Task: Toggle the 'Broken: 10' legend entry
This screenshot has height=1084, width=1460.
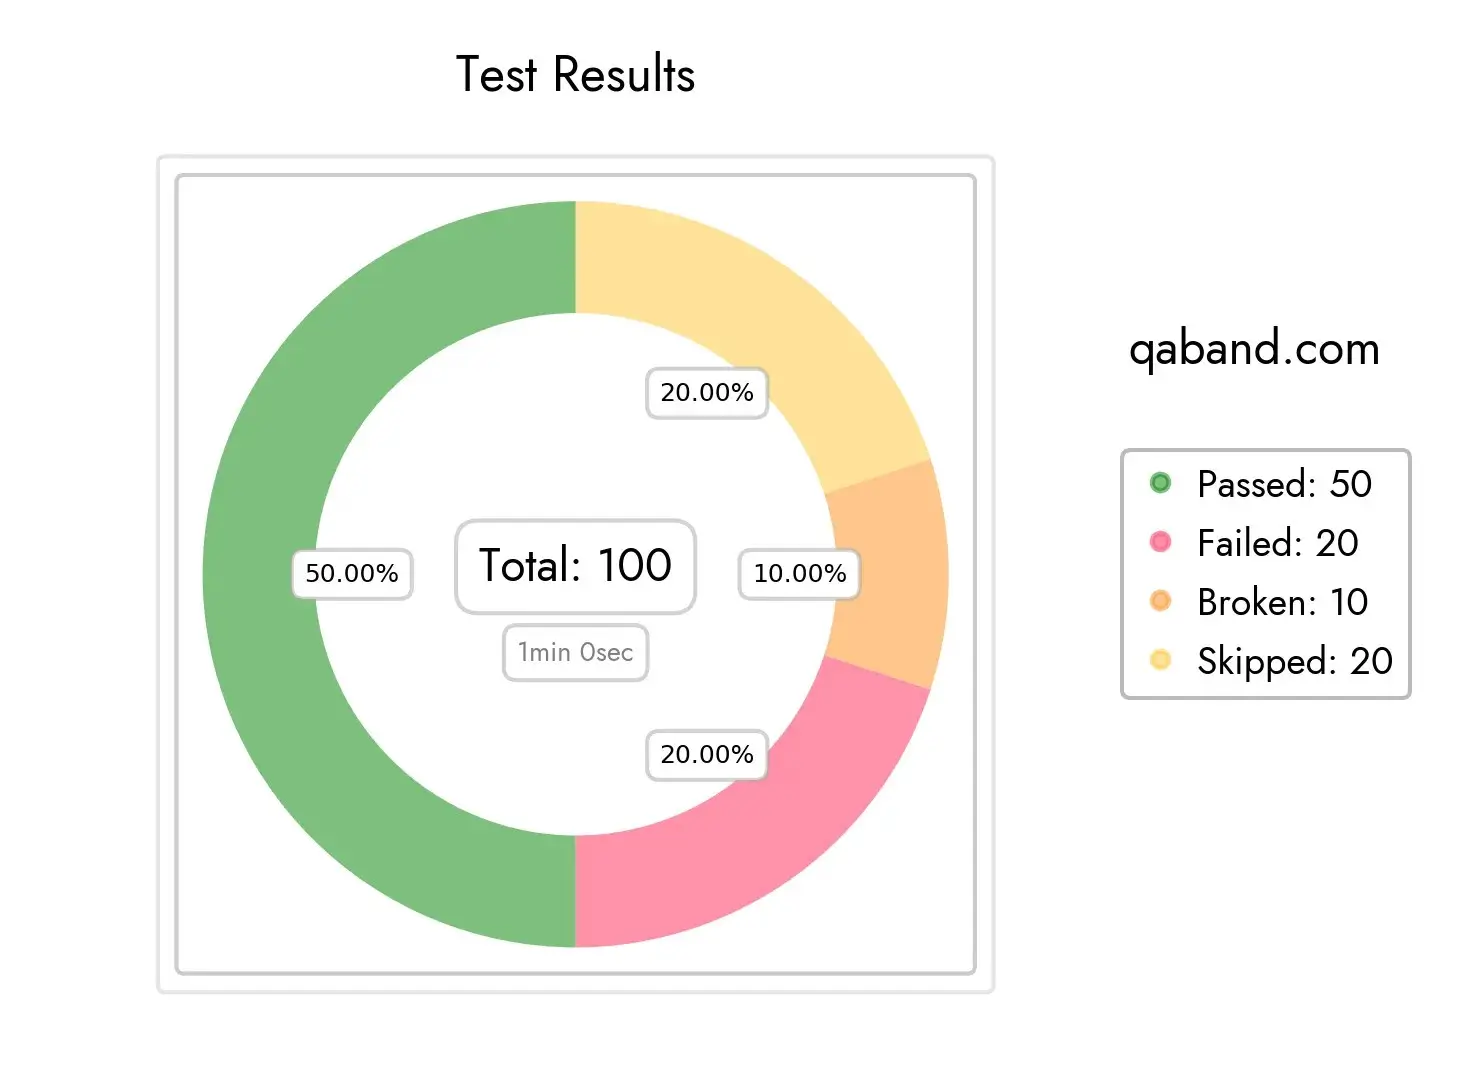Action: [1282, 602]
